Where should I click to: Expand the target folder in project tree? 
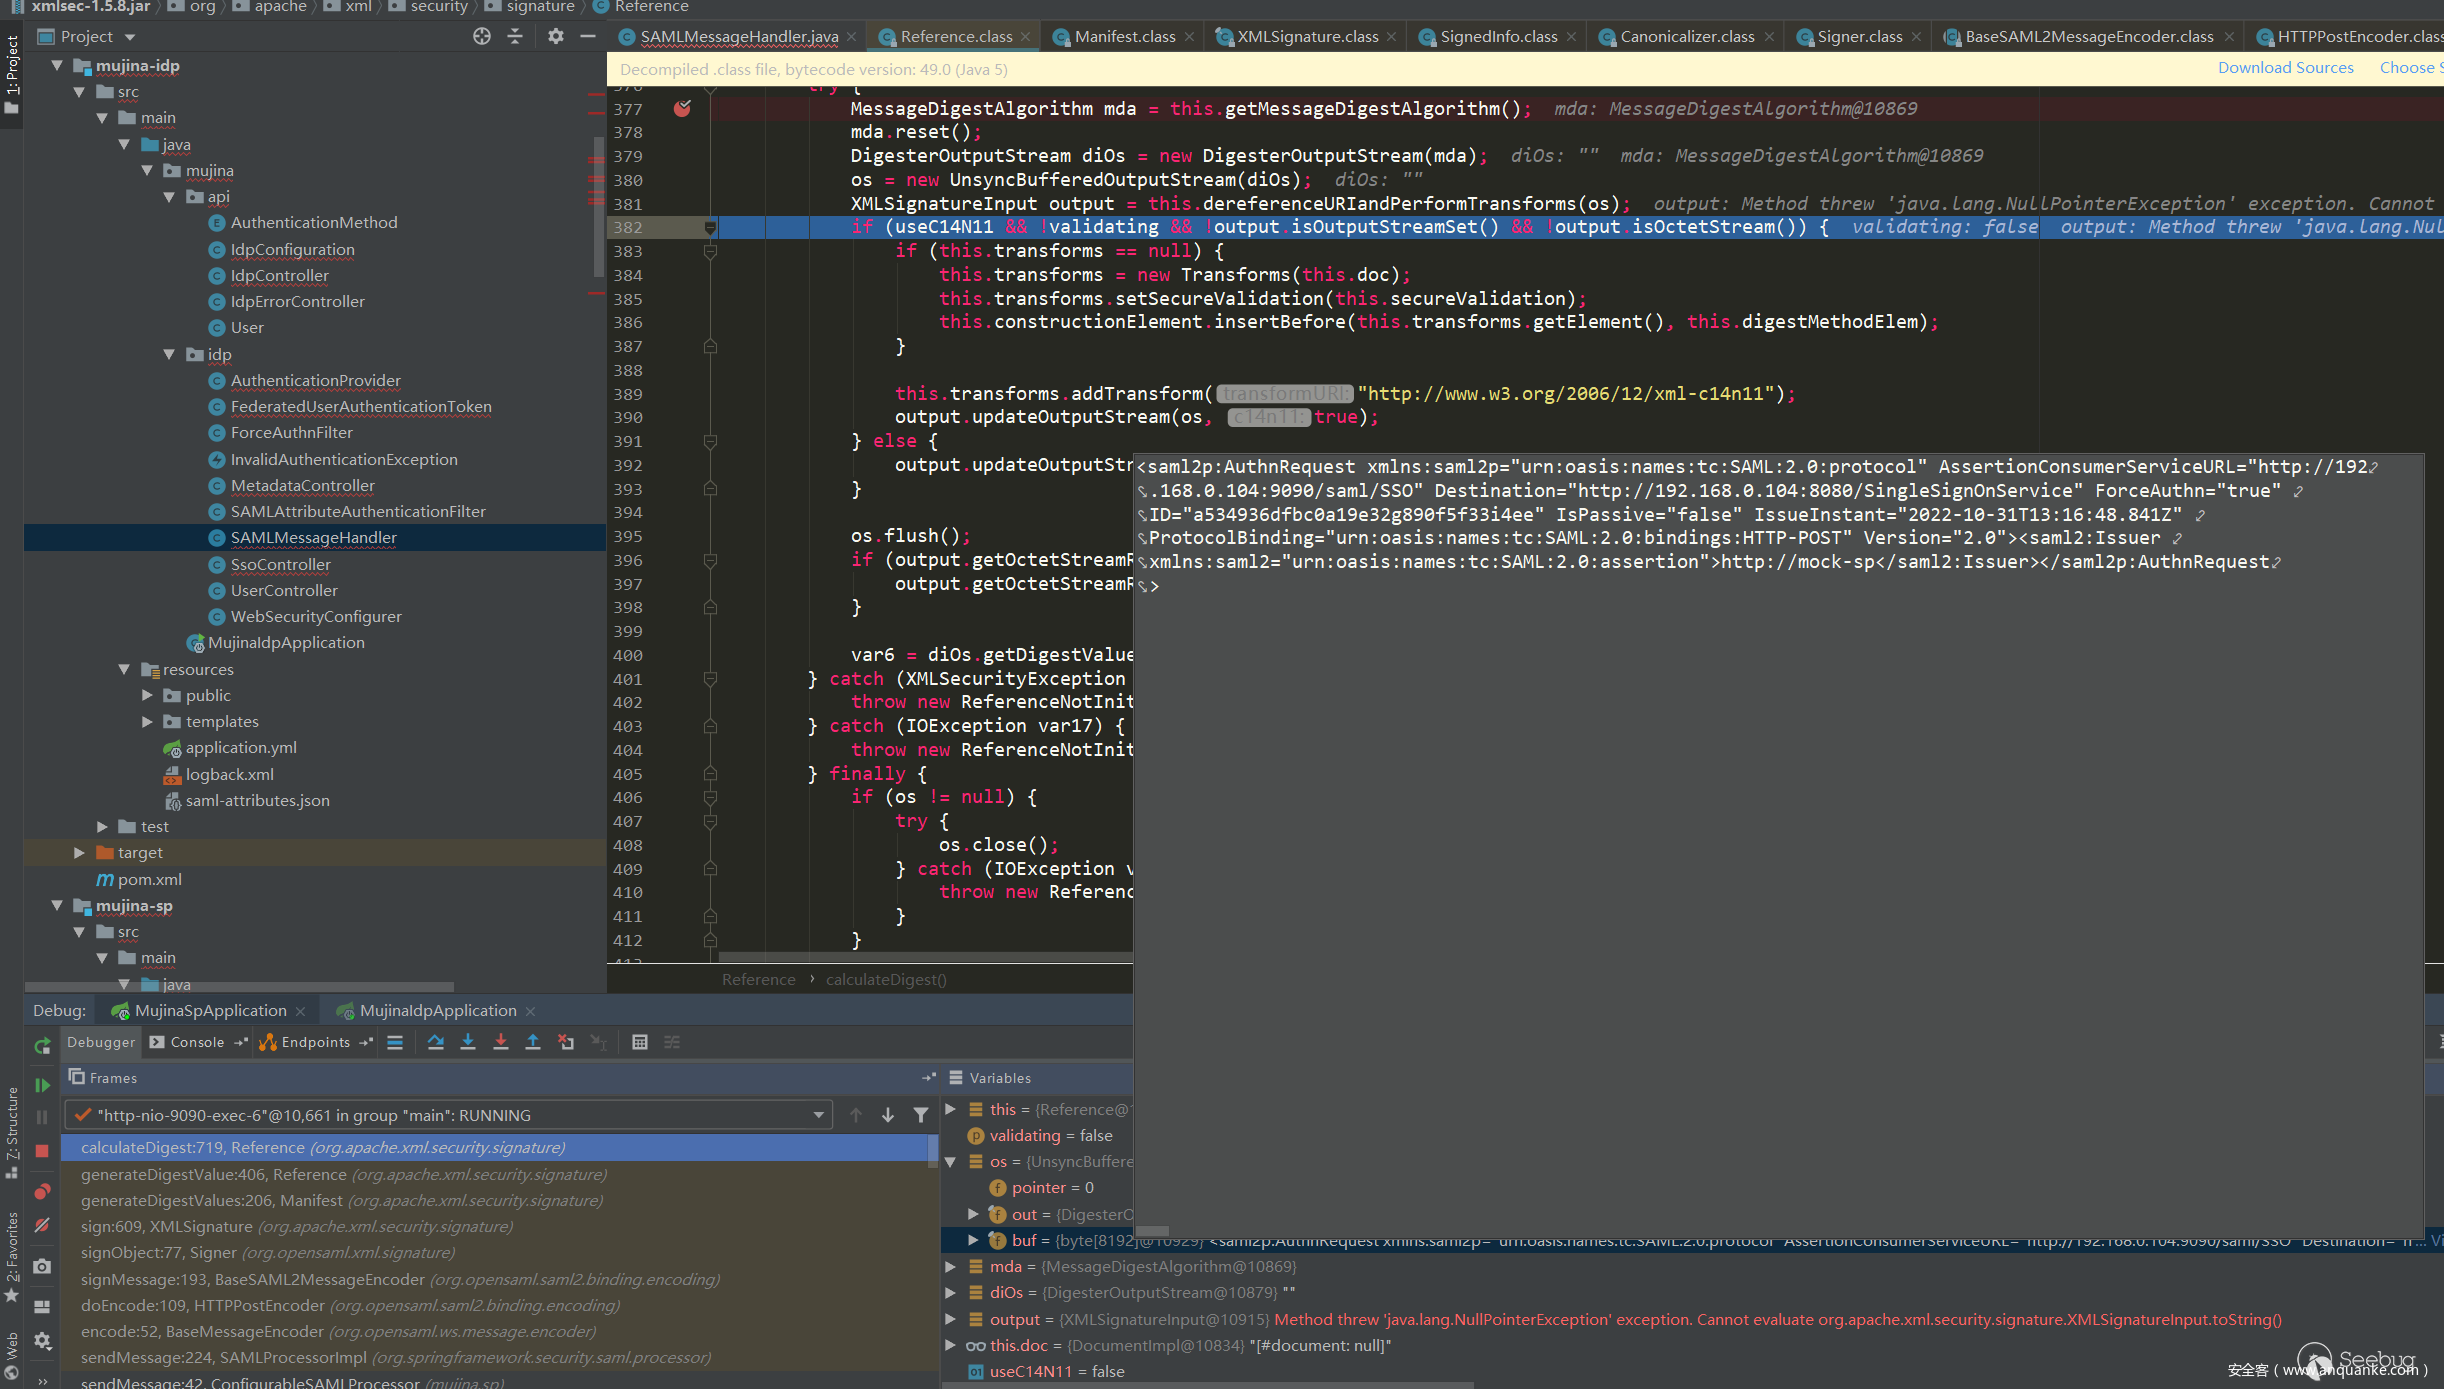(x=79, y=853)
